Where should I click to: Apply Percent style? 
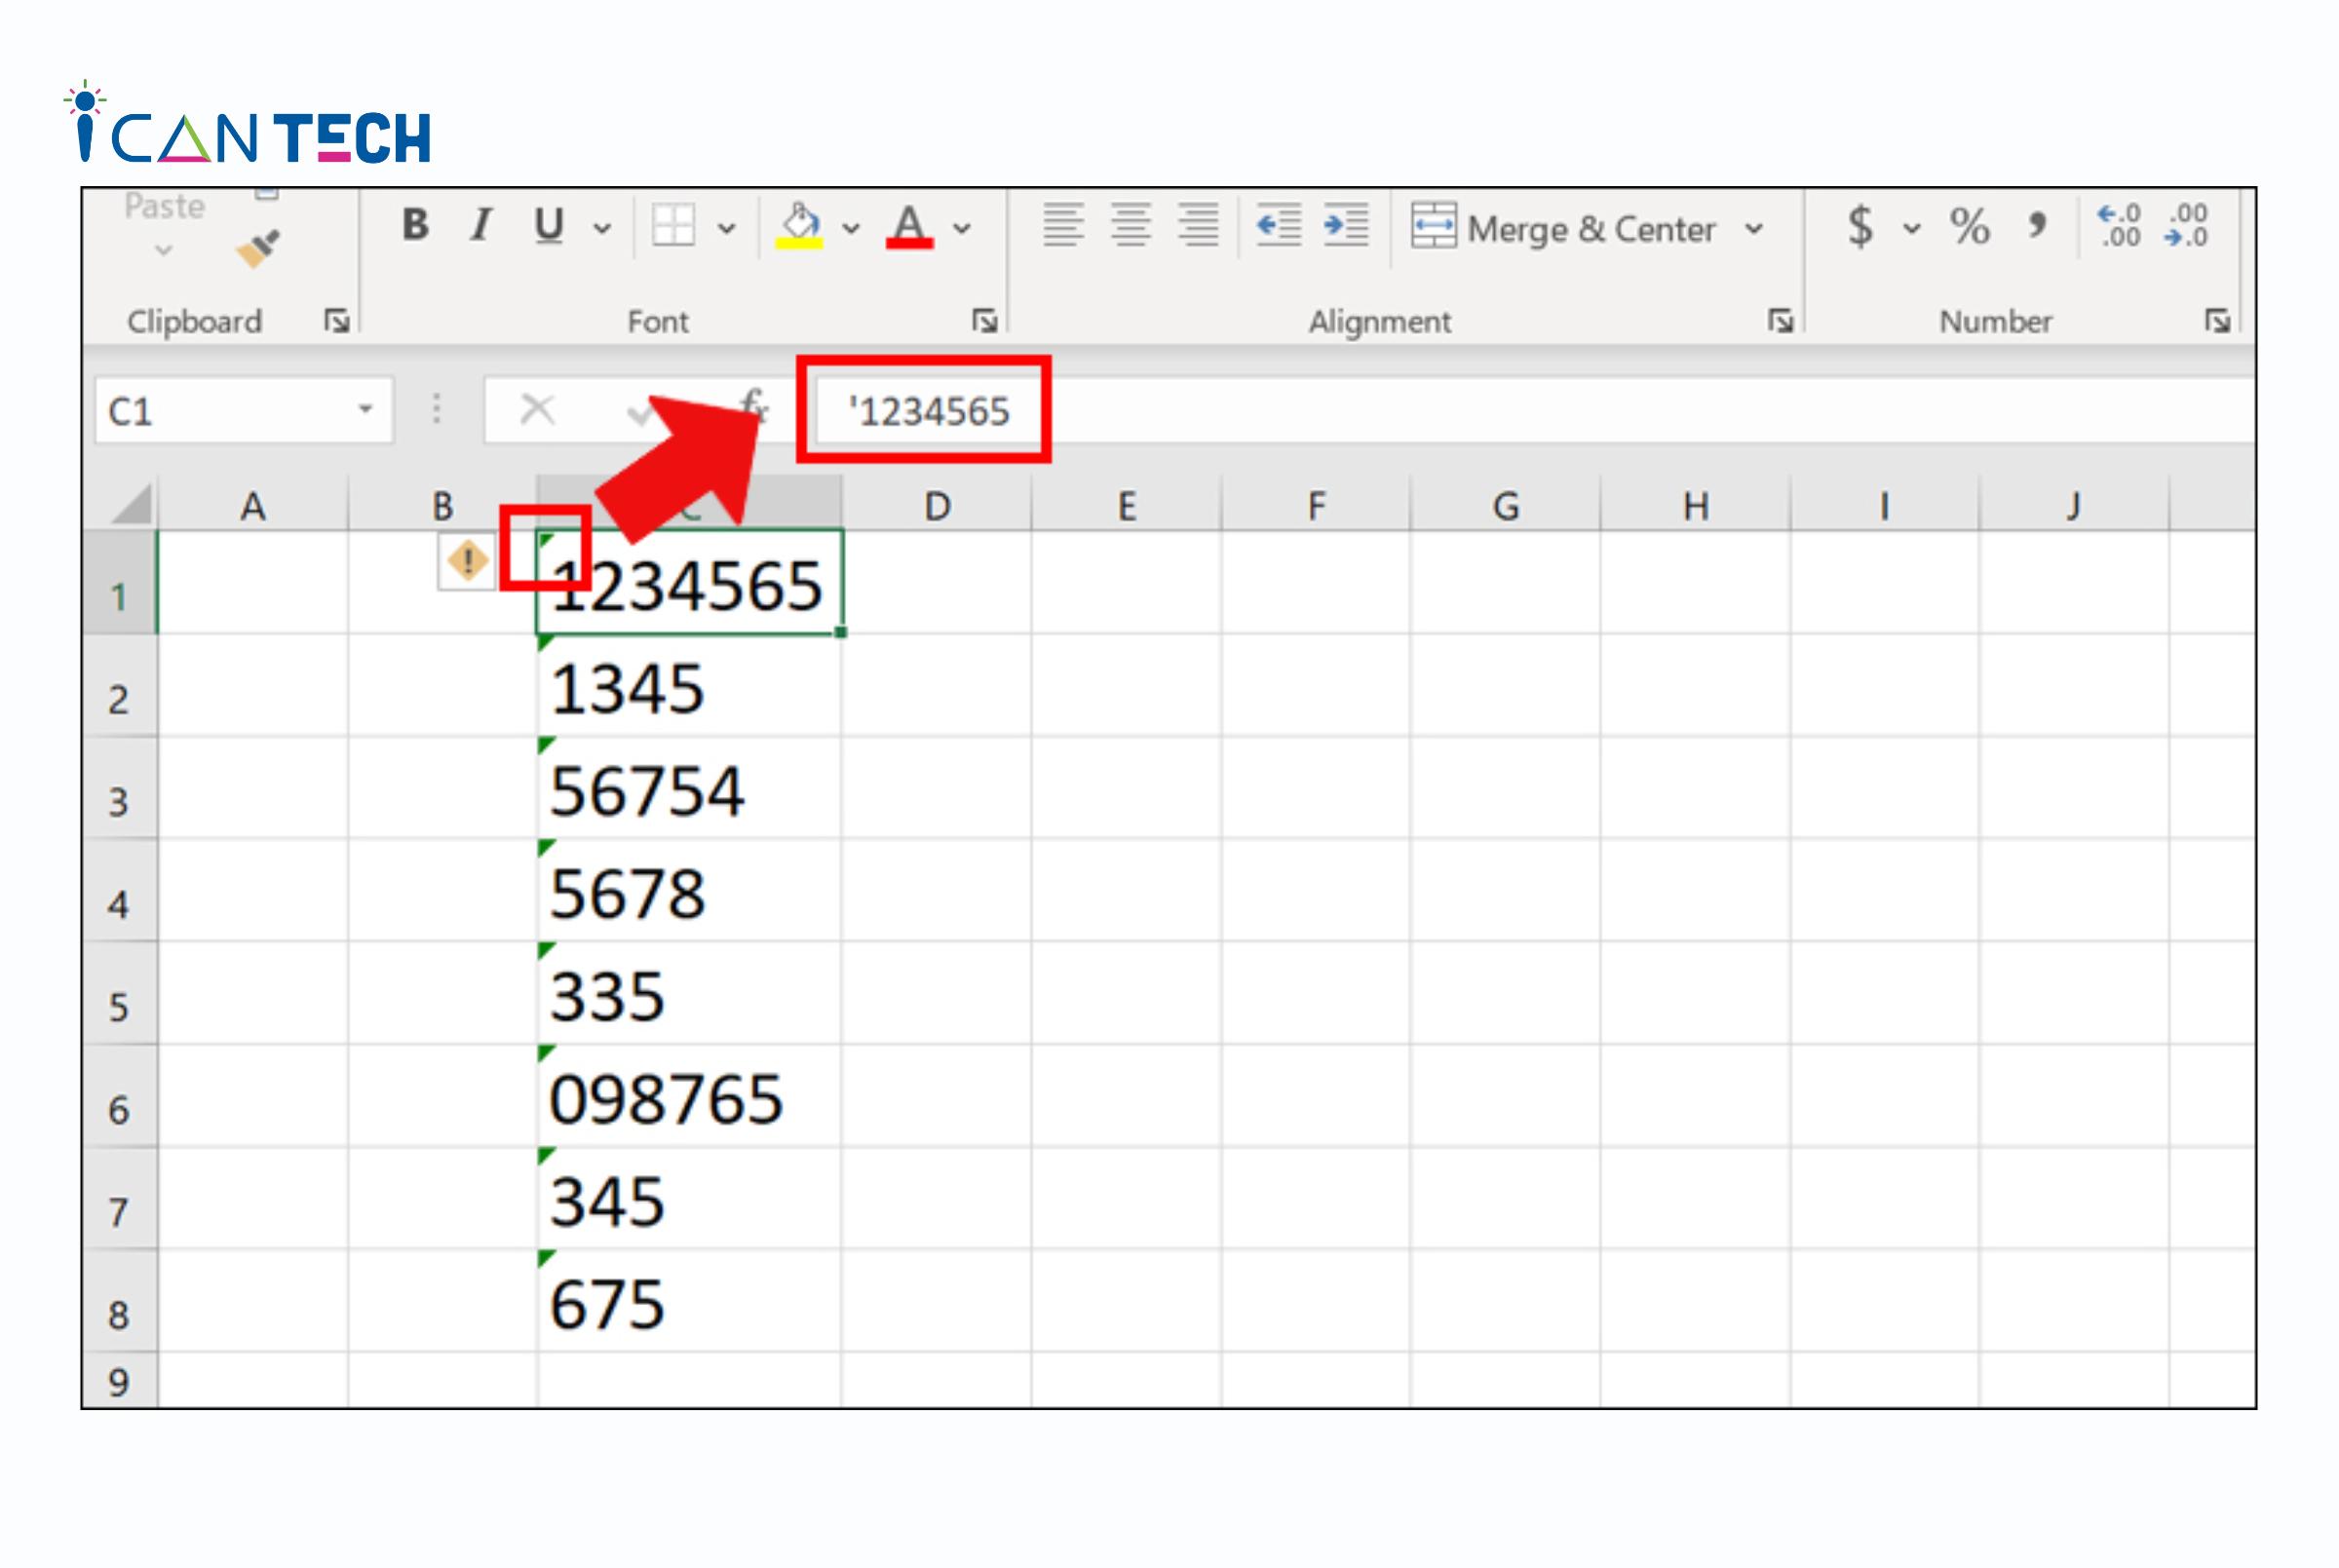[1969, 226]
